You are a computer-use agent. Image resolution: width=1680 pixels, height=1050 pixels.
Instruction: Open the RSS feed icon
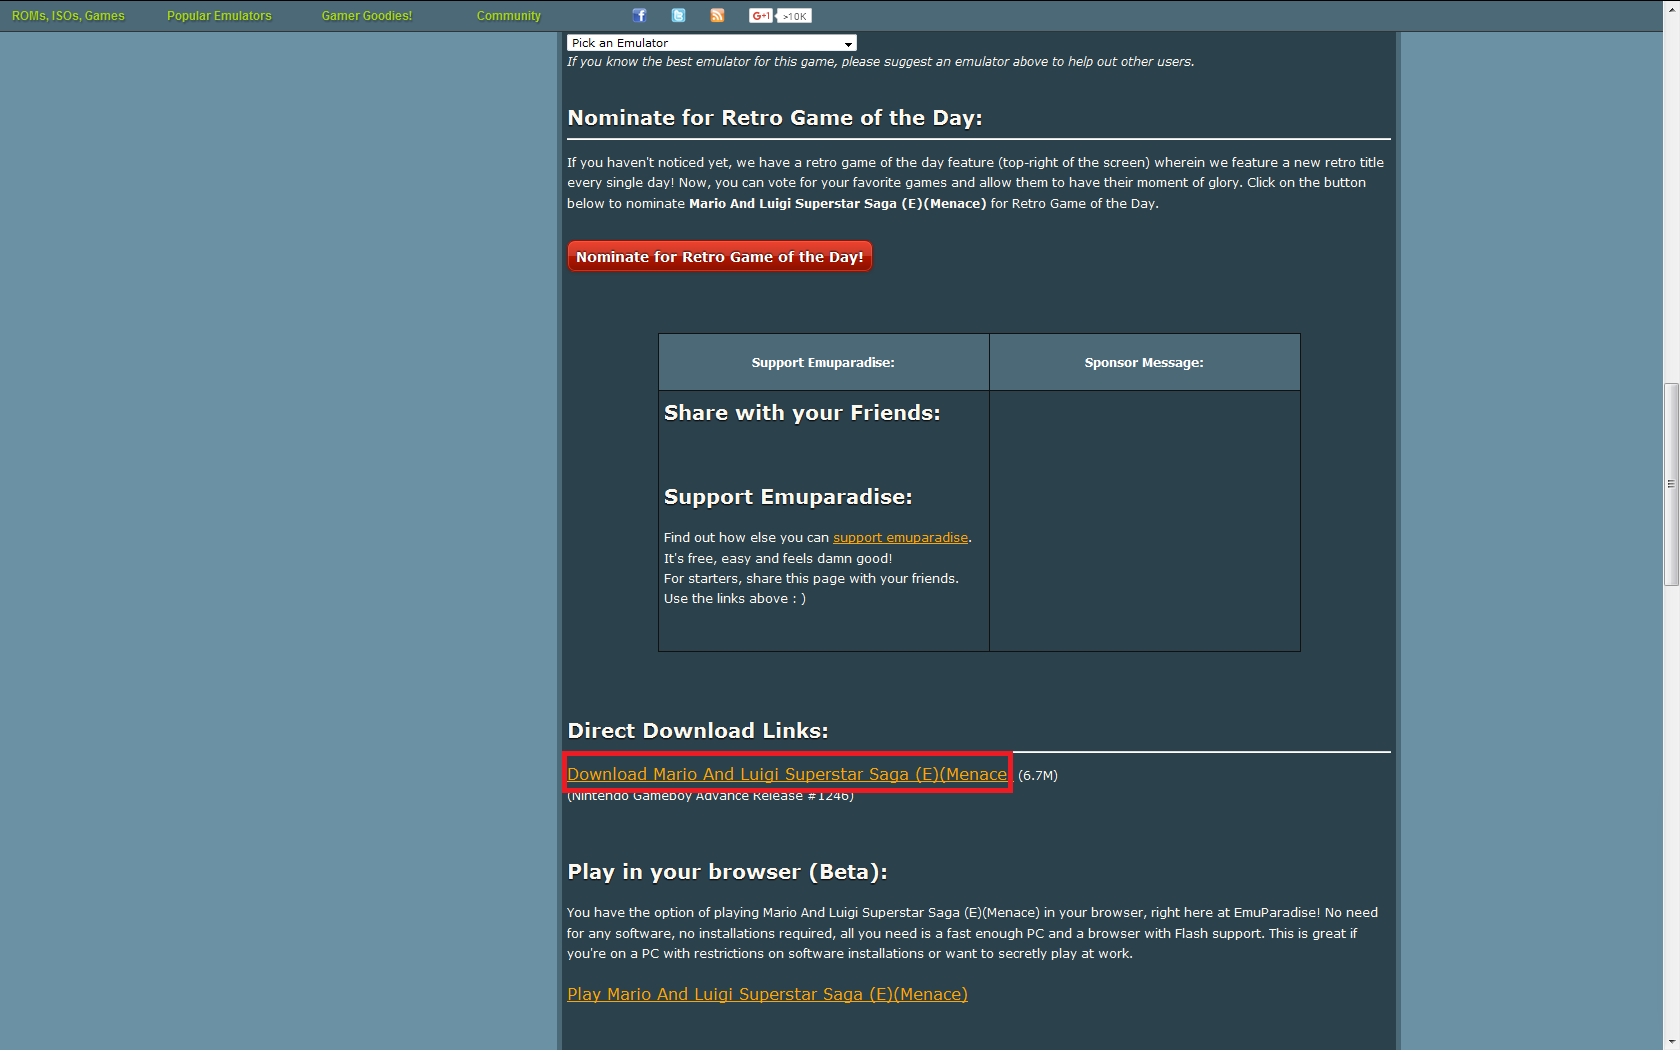[x=717, y=15]
